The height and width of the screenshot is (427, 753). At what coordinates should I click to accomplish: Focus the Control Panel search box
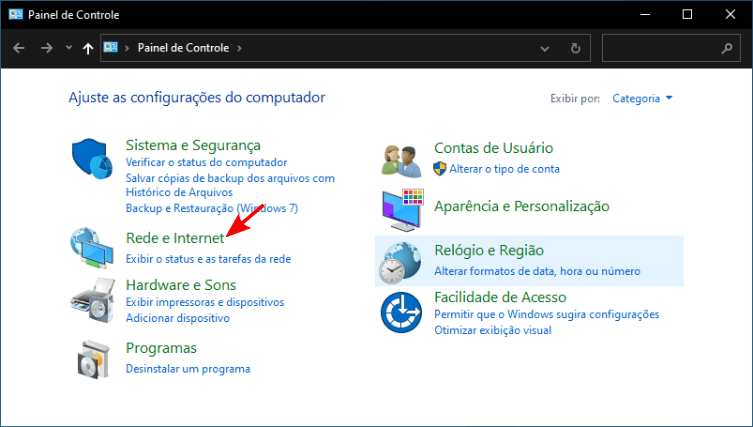coord(671,48)
